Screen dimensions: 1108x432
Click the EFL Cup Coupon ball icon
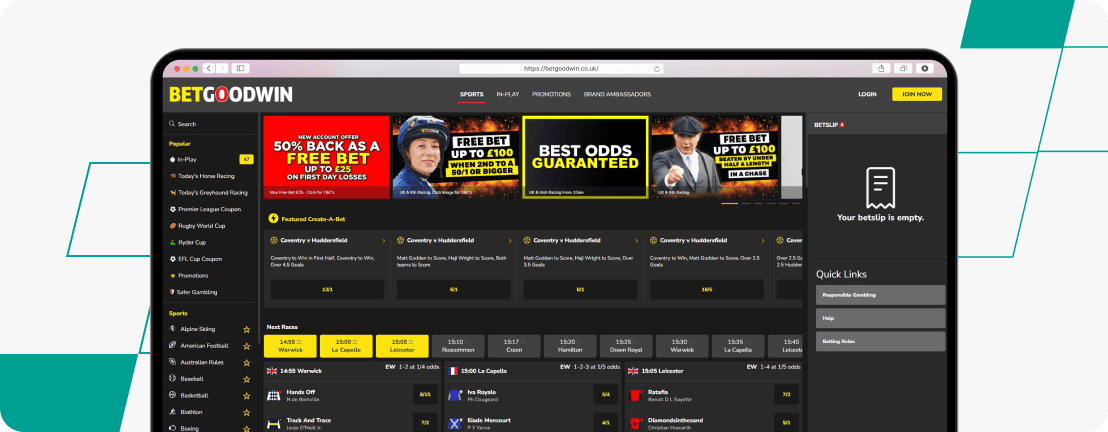172,259
